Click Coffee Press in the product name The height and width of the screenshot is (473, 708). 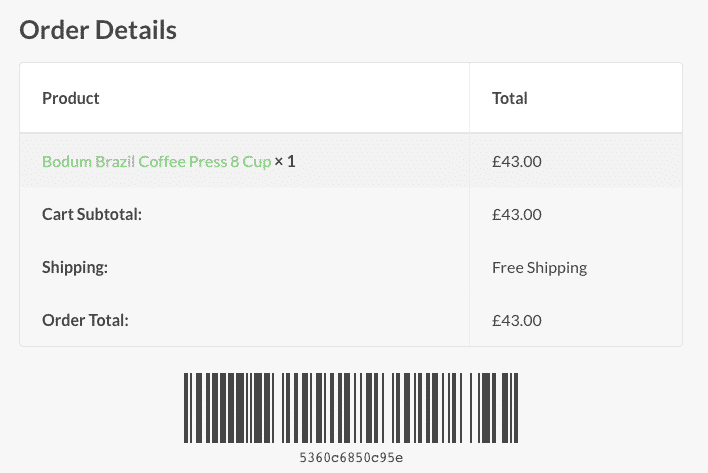click(183, 160)
